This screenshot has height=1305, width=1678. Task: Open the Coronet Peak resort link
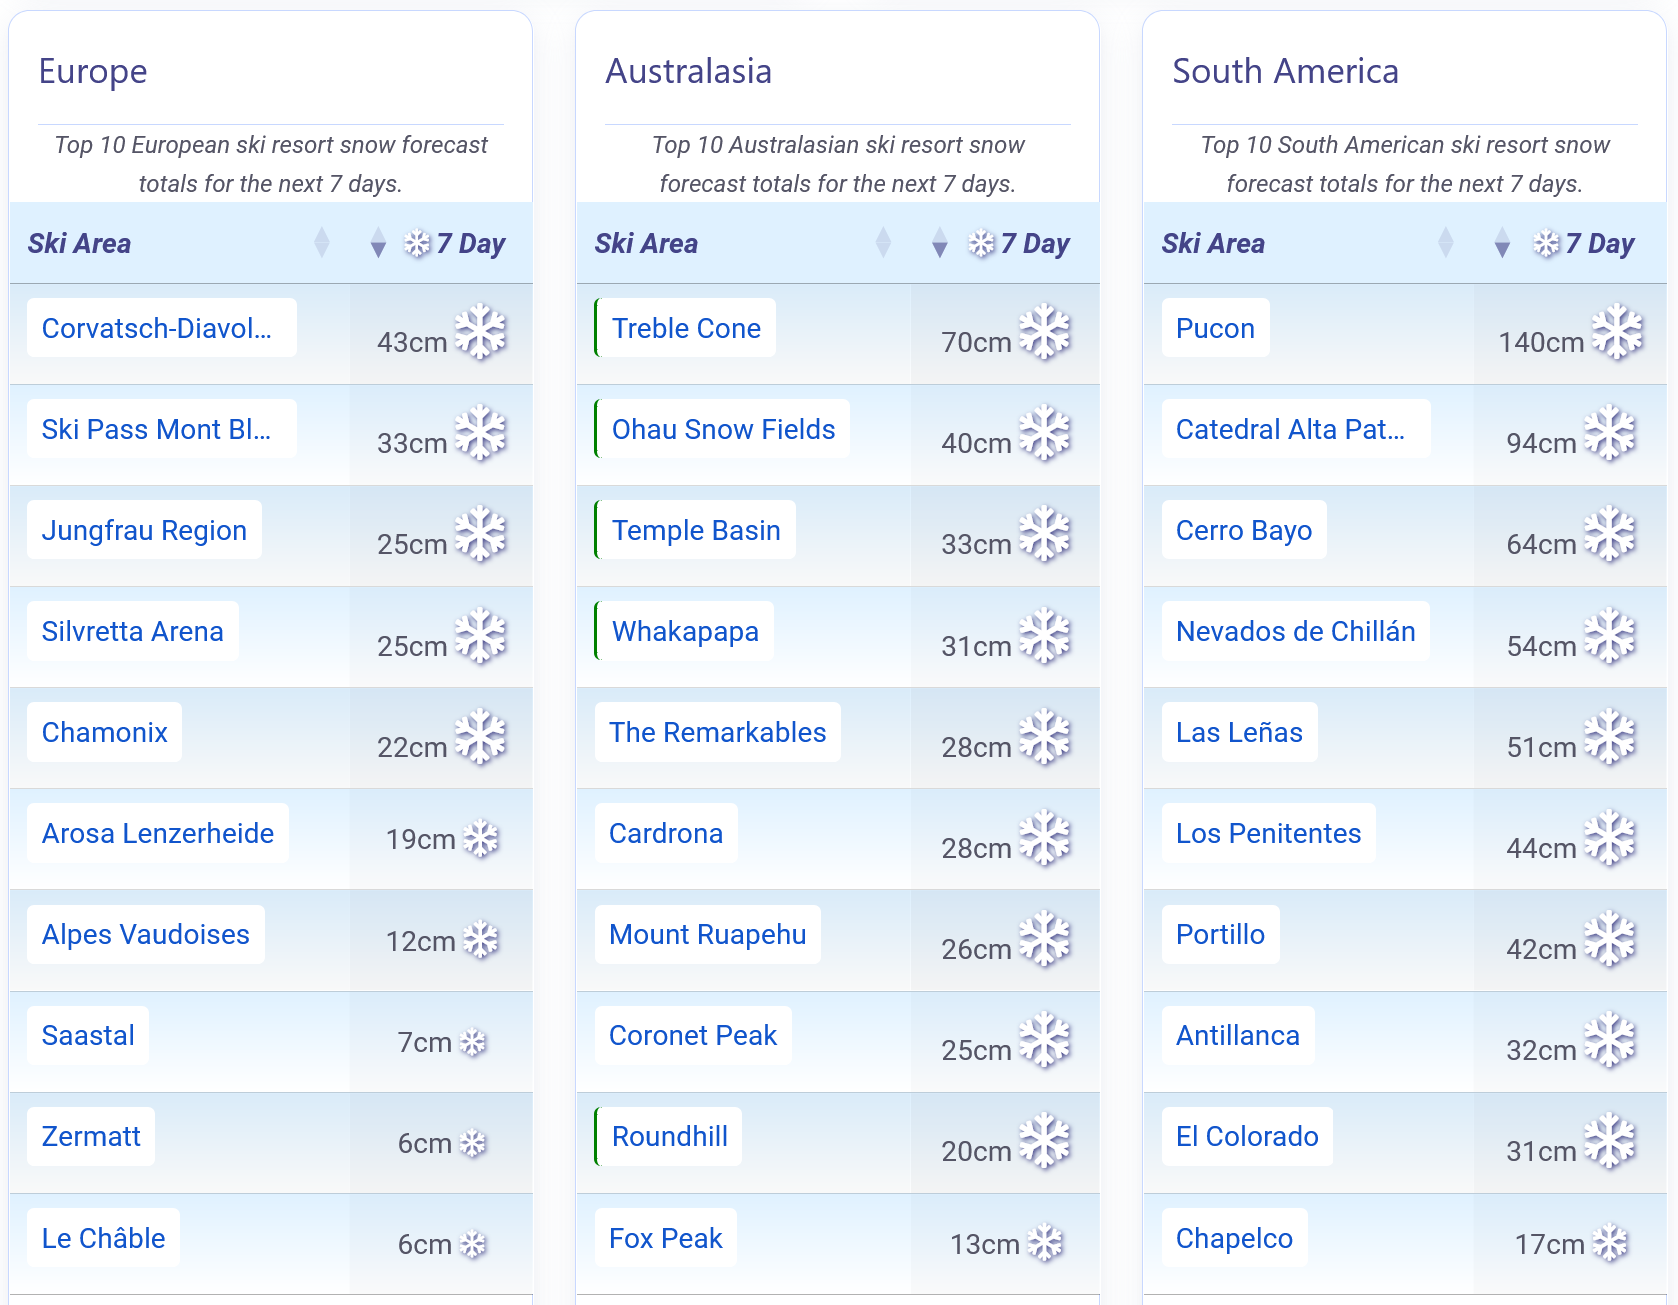click(x=693, y=1035)
